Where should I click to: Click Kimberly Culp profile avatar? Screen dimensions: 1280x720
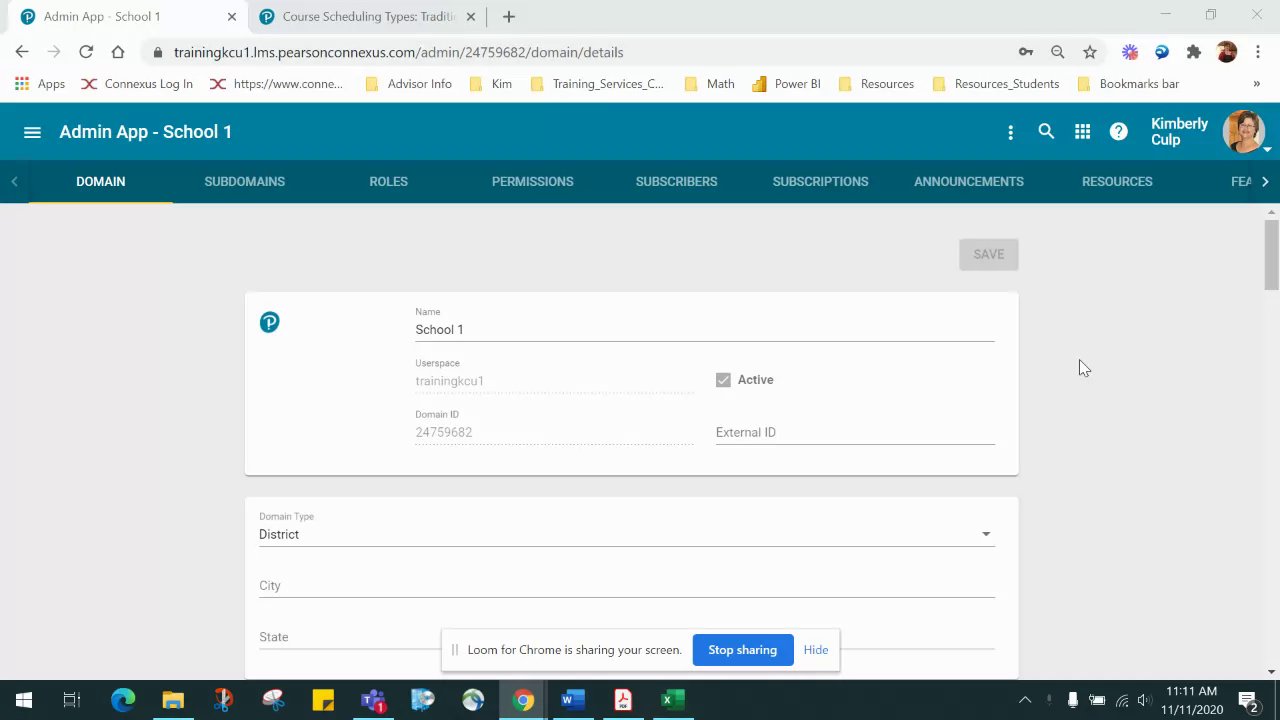coord(1243,131)
